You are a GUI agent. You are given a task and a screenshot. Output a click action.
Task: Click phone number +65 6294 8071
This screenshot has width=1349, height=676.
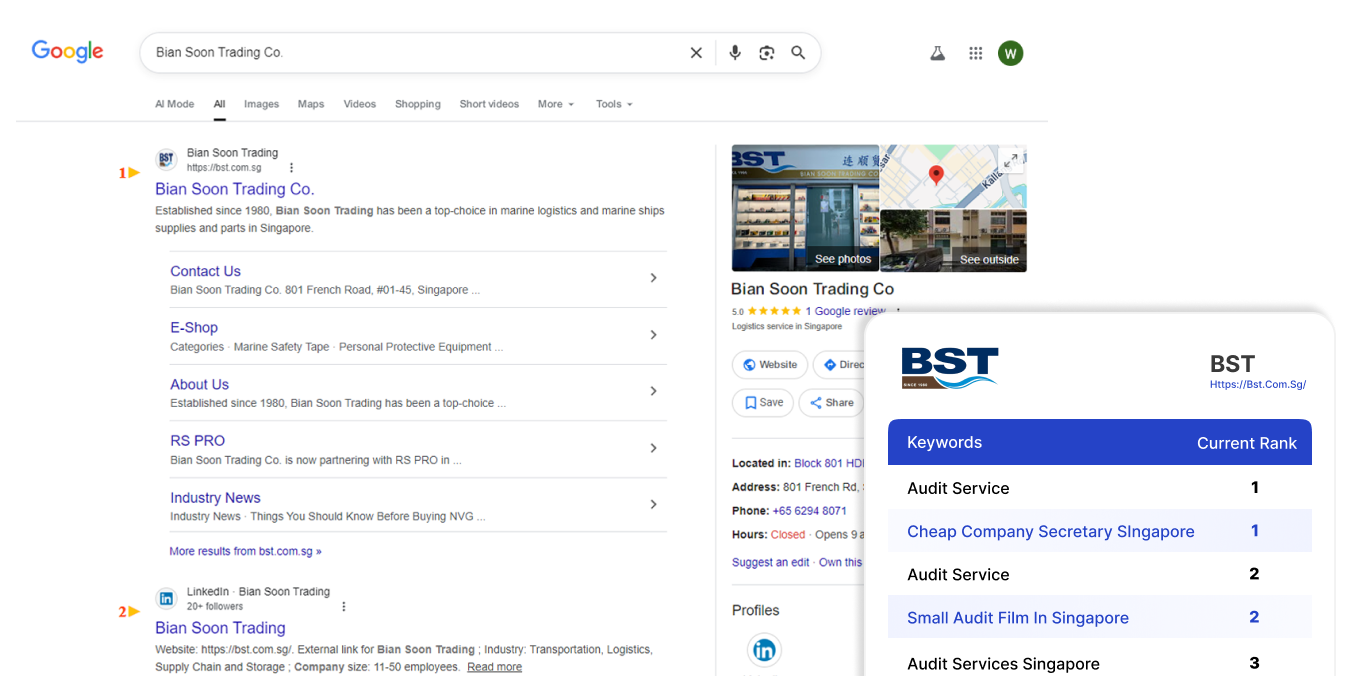tap(808, 511)
